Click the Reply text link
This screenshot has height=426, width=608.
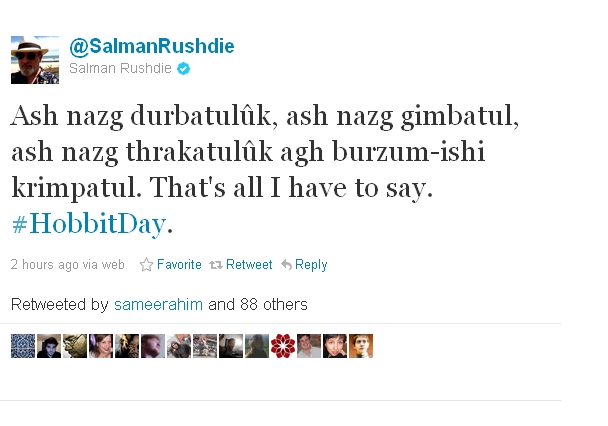[311, 265]
